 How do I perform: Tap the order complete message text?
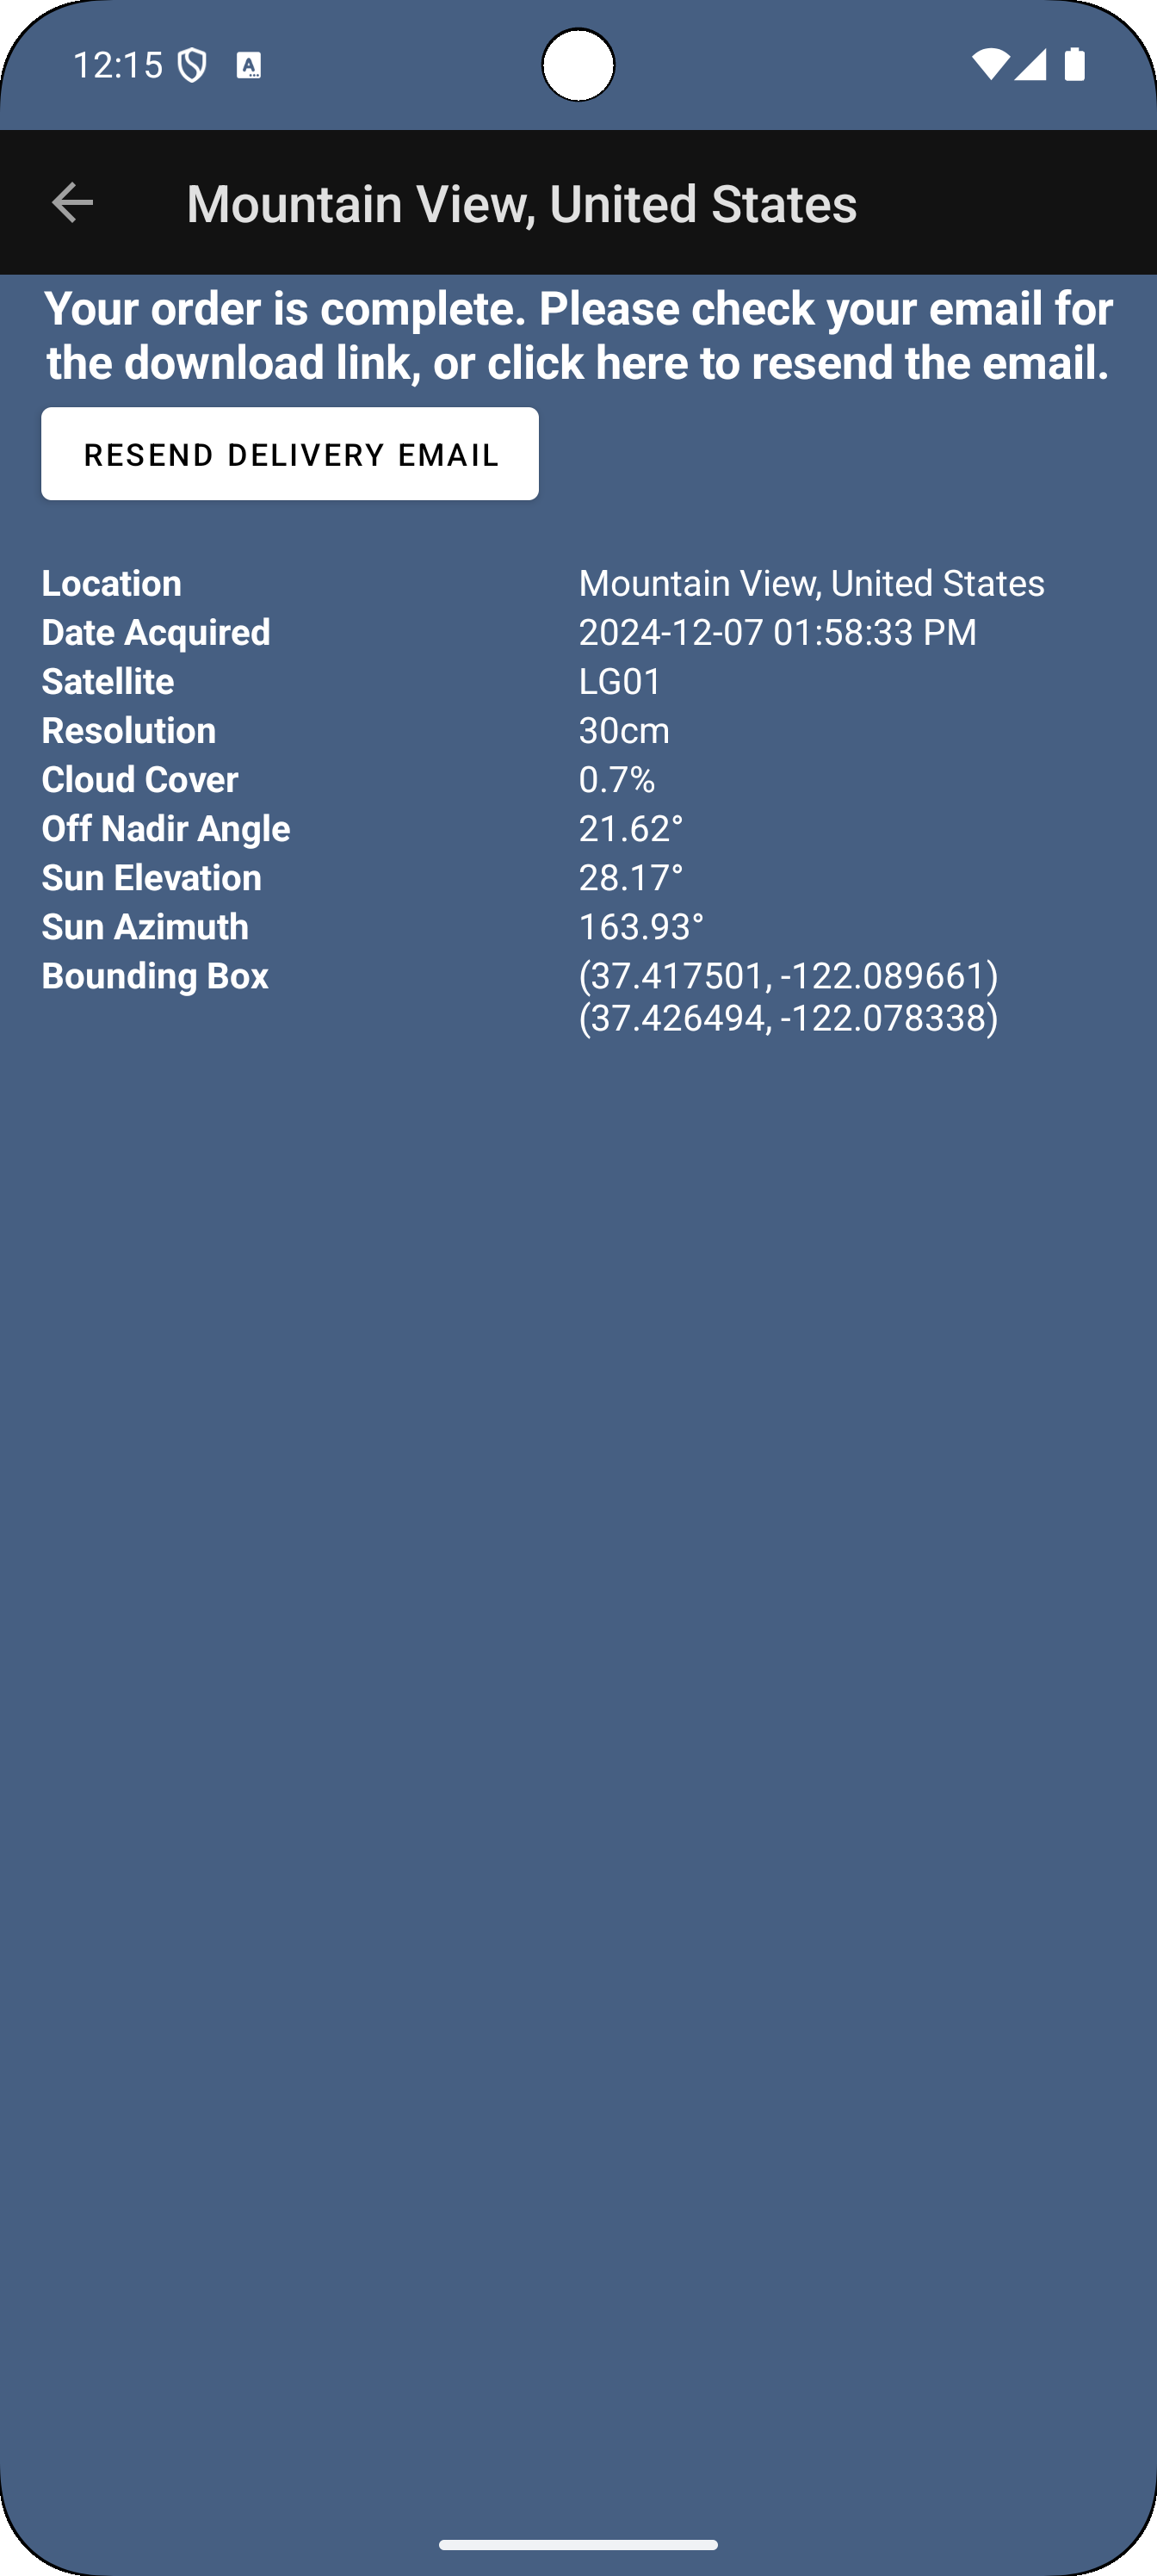[578, 335]
